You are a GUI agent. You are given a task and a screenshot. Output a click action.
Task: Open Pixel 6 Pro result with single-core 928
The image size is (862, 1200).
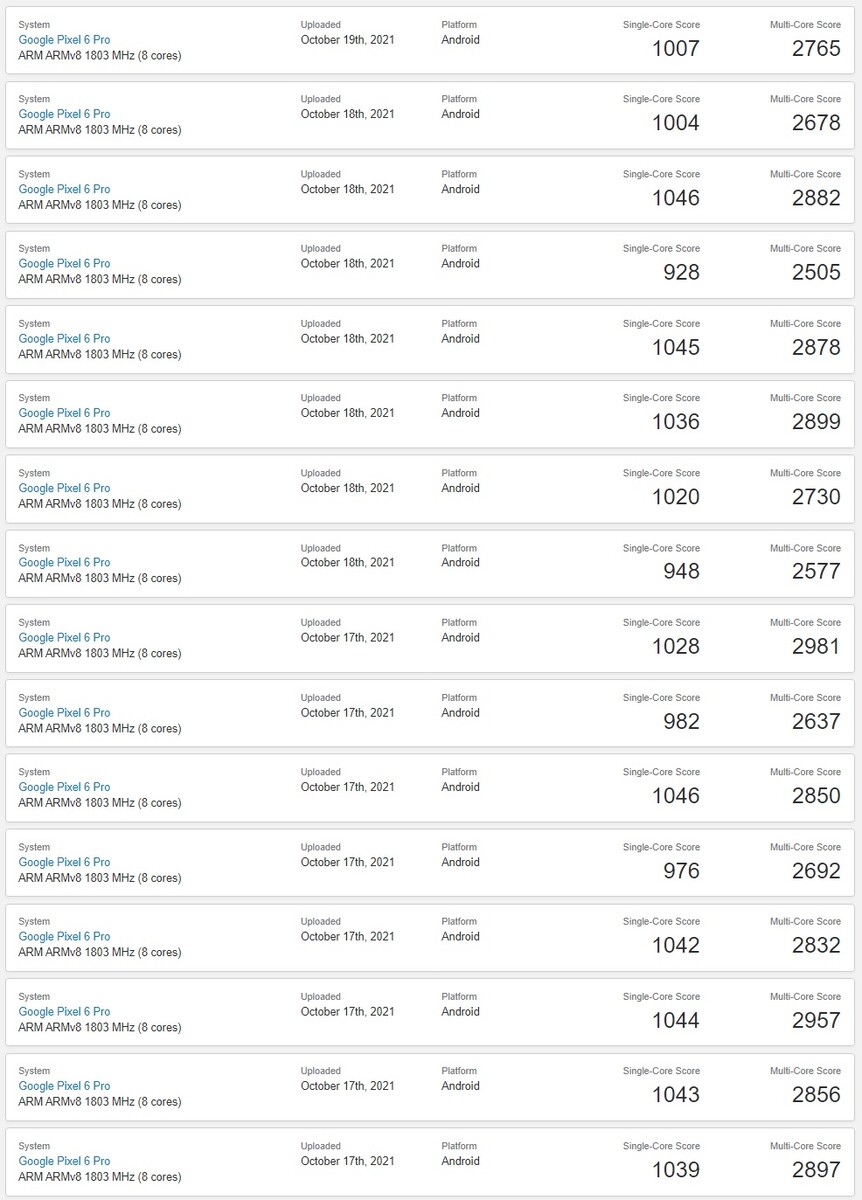64,264
